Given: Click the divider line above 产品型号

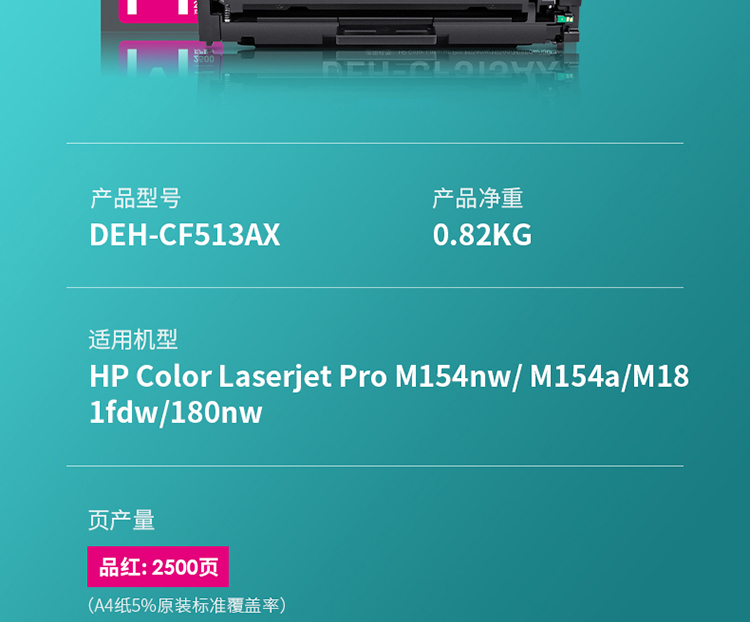Looking at the screenshot, I should tap(375, 143).
